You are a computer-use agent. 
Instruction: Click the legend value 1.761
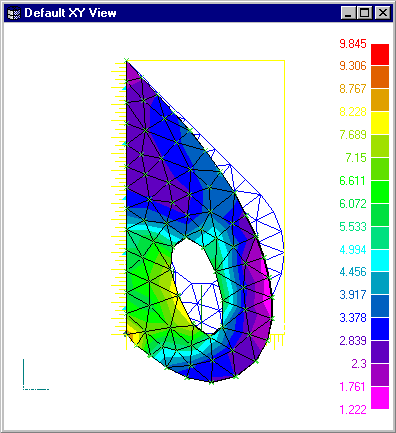(x=353, y=387)
